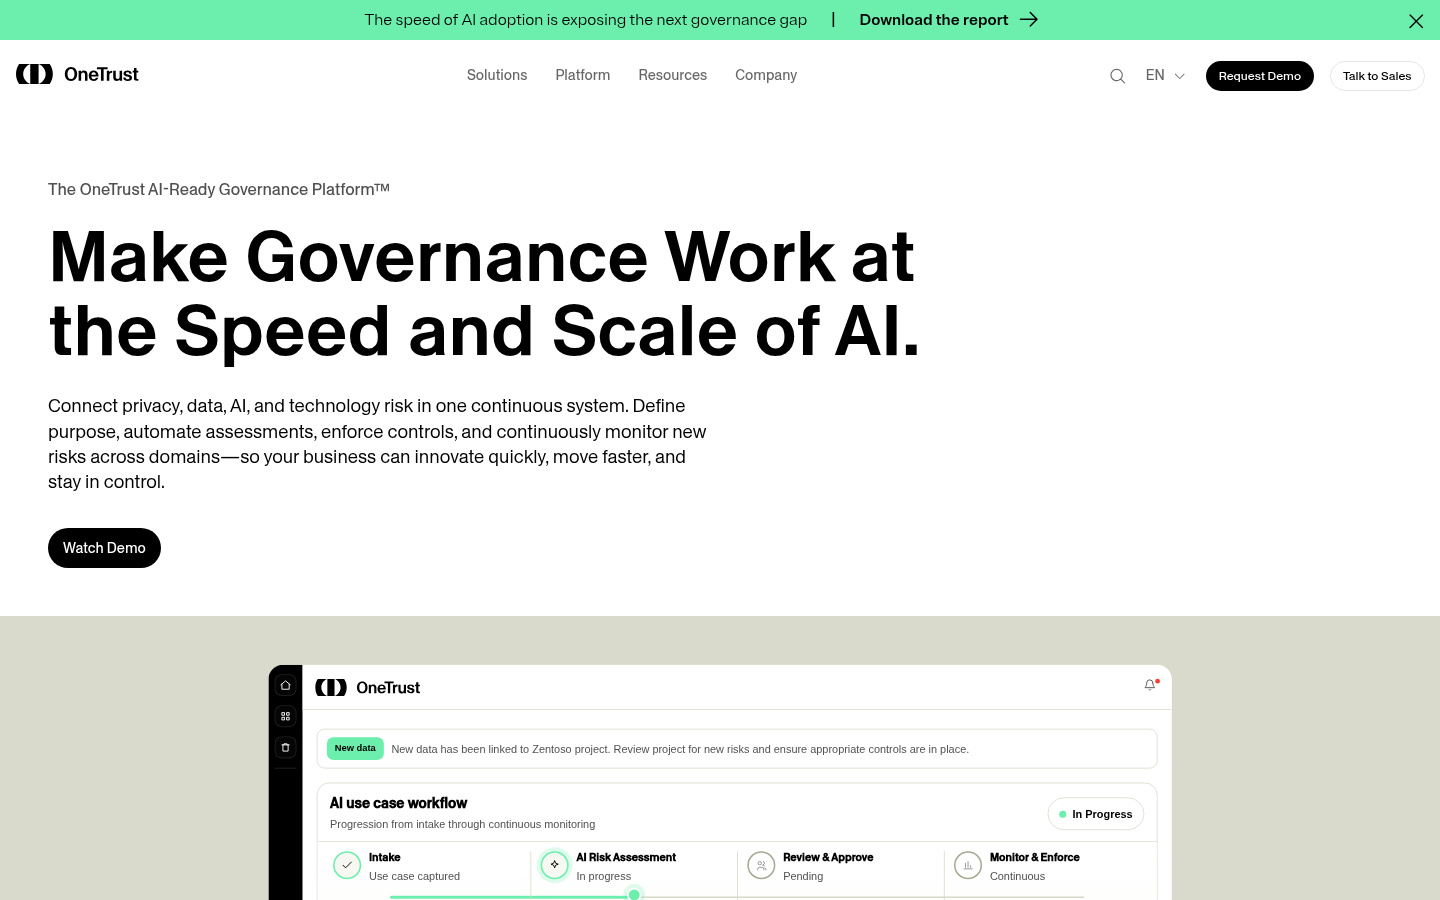Click the OneTrust logo in the header
1440x900 pixels.
coord(77,74)
